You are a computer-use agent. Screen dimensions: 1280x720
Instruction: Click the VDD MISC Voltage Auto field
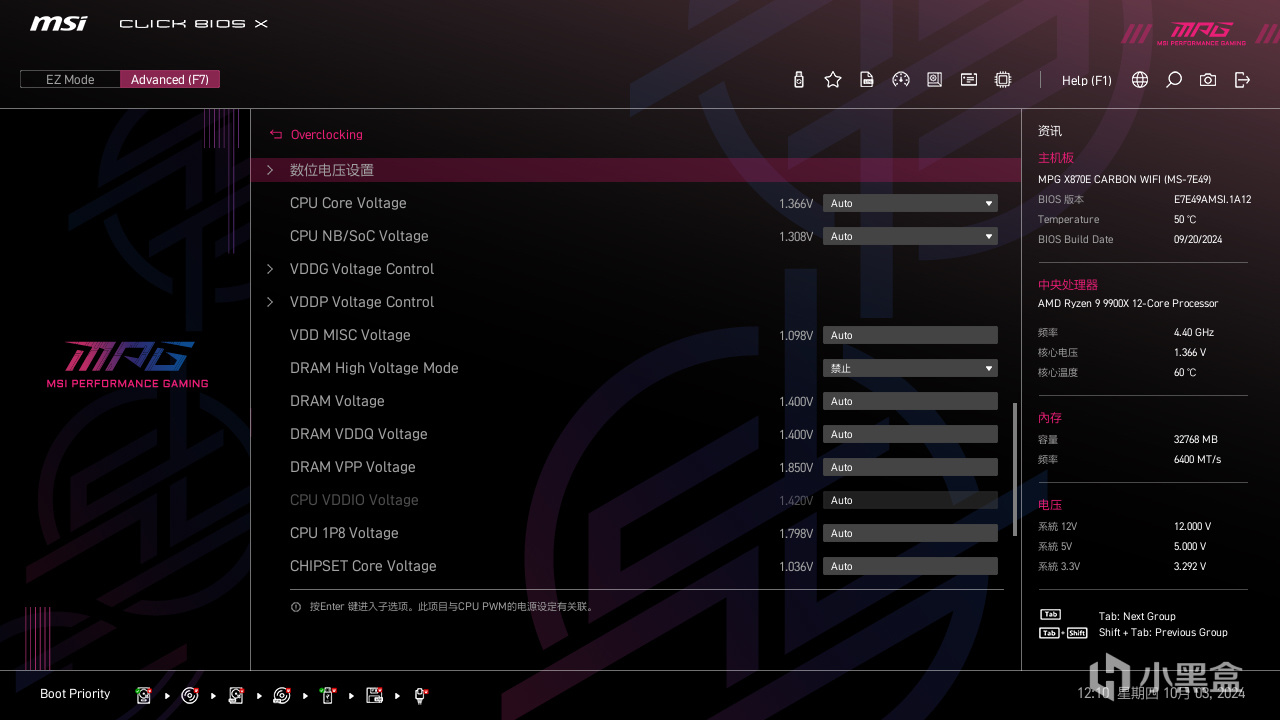point(910,335)
